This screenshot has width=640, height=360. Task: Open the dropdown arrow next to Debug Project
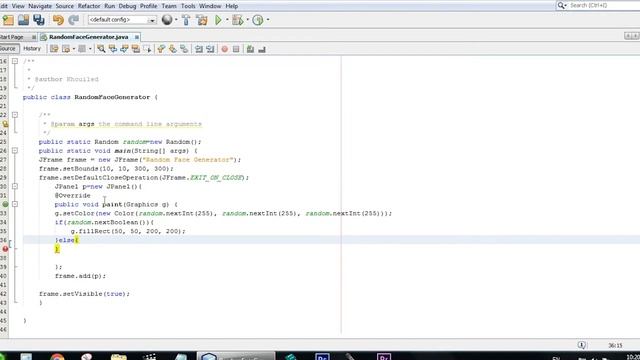tap(247, 20)
